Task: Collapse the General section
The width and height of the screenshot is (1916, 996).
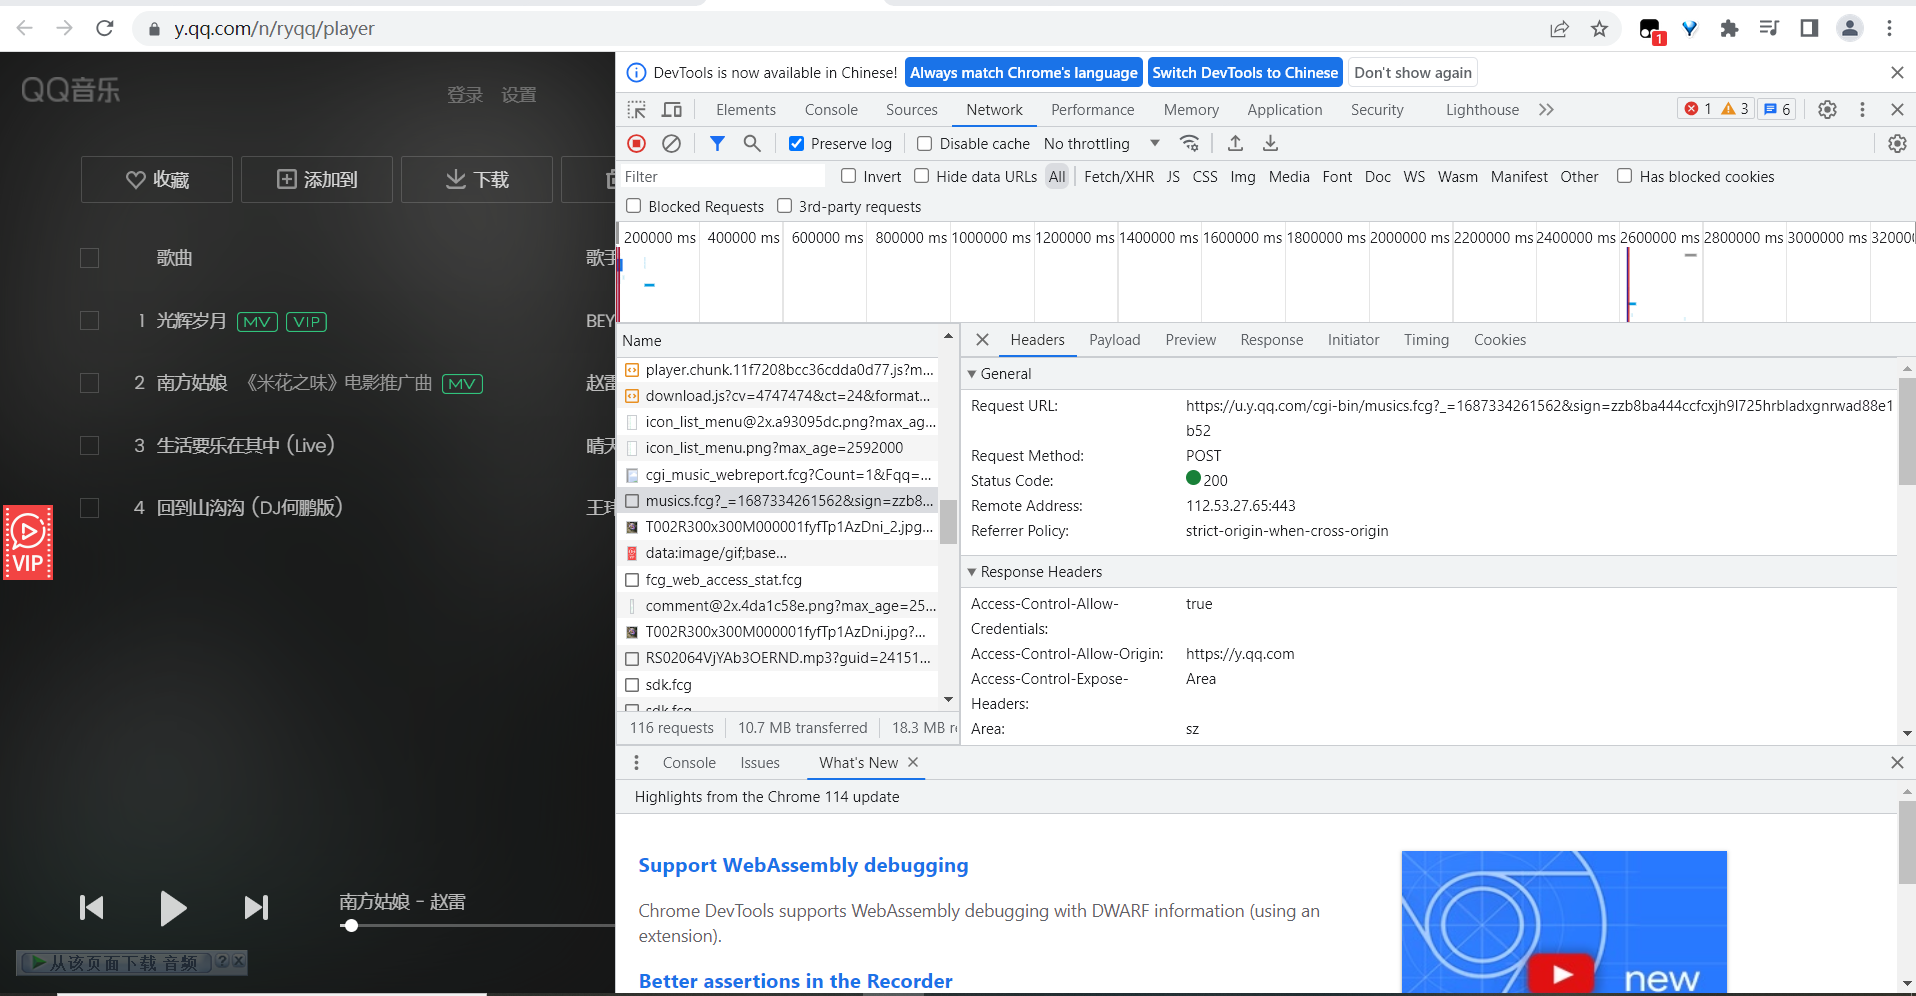Action: pos(972,374)
